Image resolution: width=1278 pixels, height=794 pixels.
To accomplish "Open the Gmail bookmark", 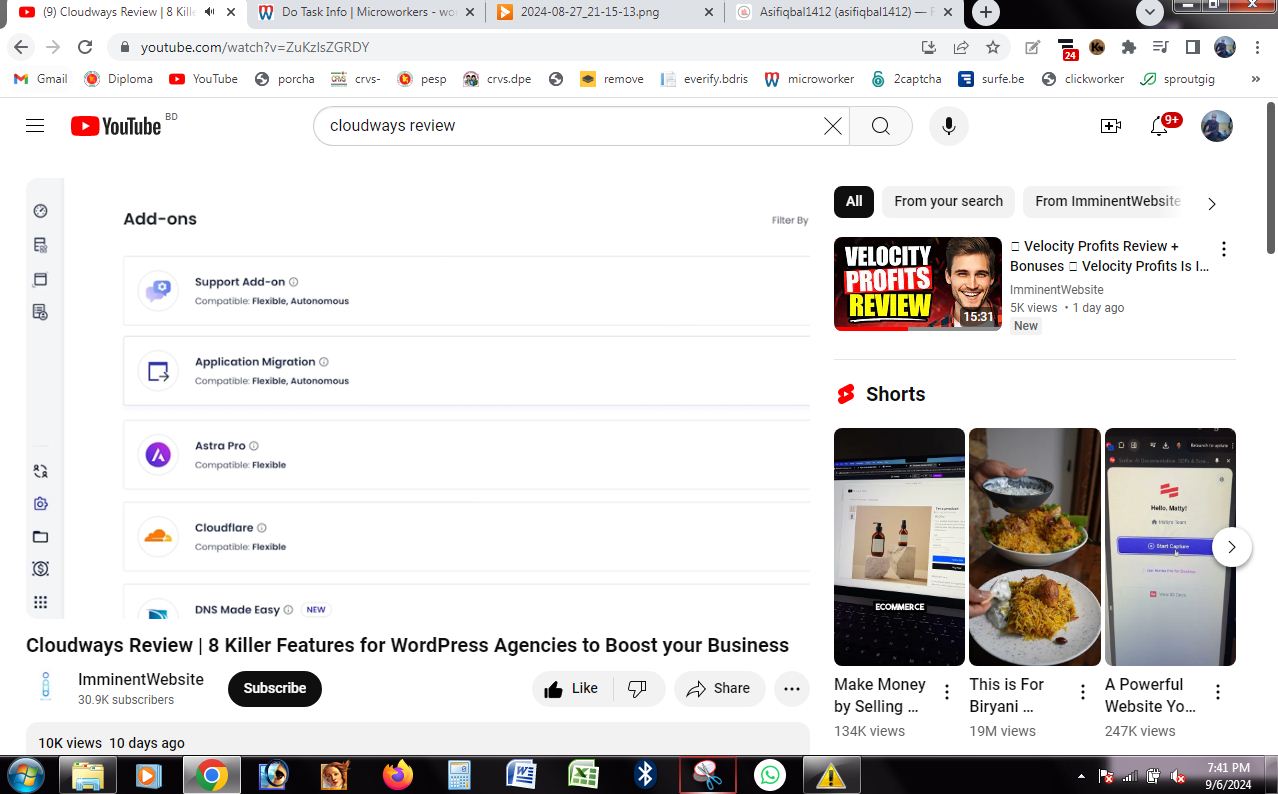I will coord(41,79).
